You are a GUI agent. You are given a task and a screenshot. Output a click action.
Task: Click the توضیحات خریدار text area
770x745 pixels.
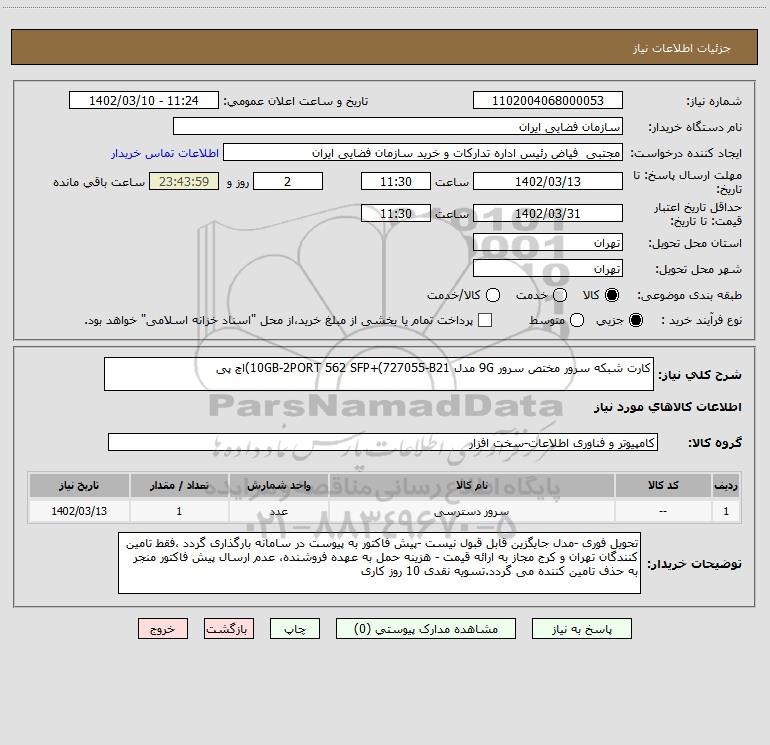point(379,563)
